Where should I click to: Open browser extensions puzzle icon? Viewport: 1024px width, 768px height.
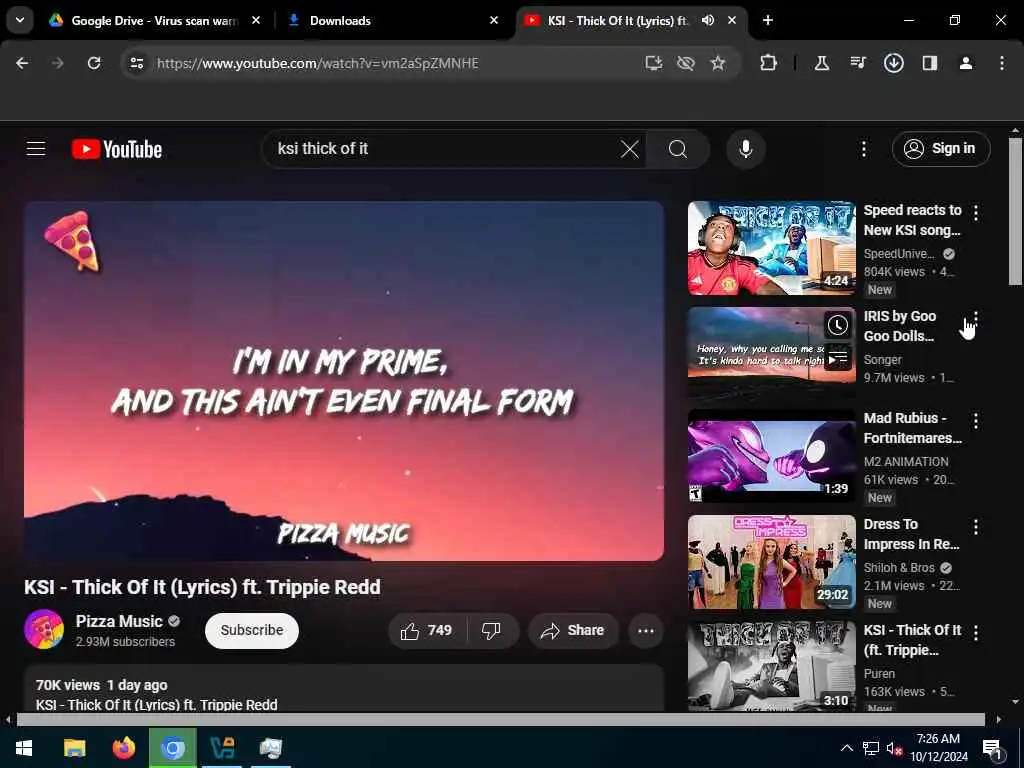[x=769, y=63]
